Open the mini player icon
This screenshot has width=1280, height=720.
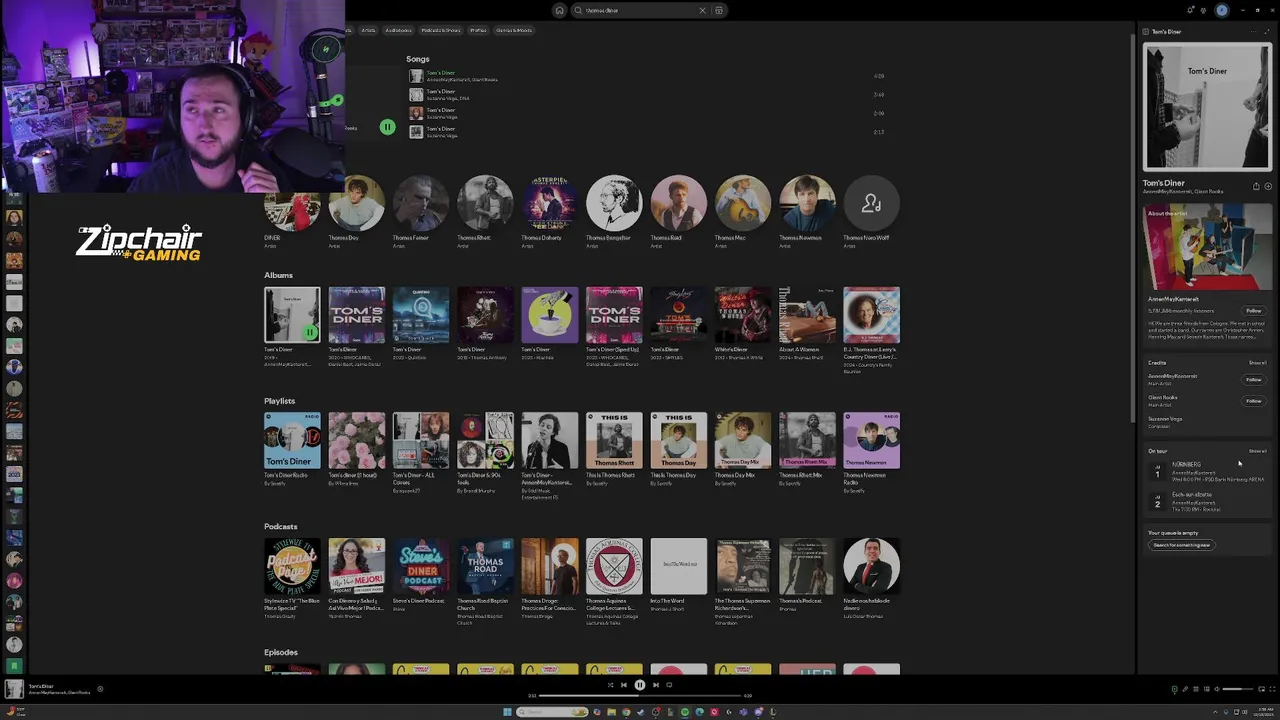pos(1262,689)
